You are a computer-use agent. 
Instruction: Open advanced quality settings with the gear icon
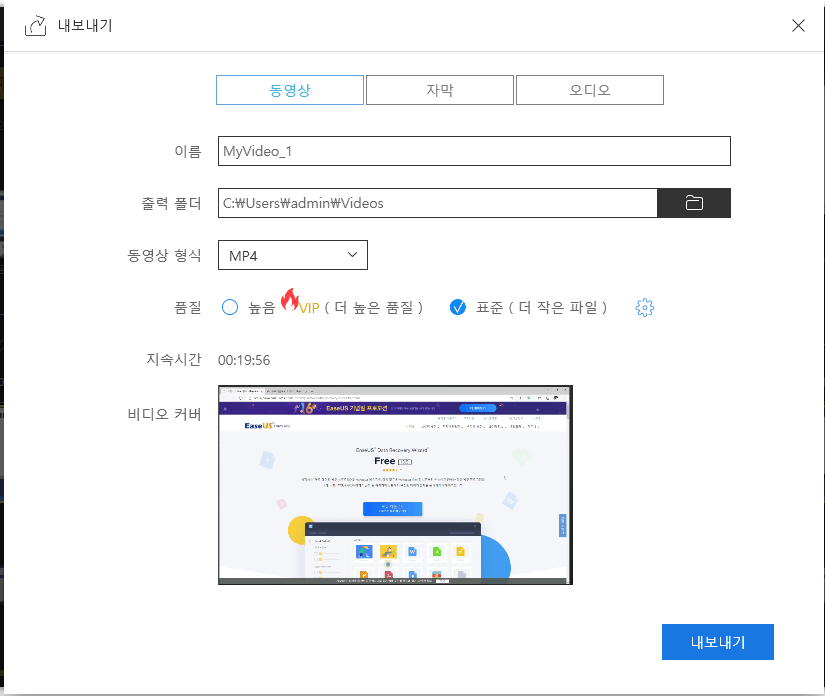tap(644, 307)
